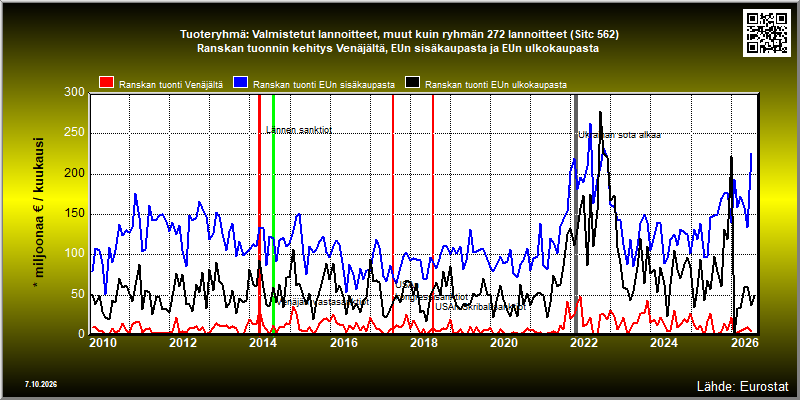The image size is (800, 400).
Task: Click the 'Ukrainan sota alkaa' annotation
Action: (619, 135)
